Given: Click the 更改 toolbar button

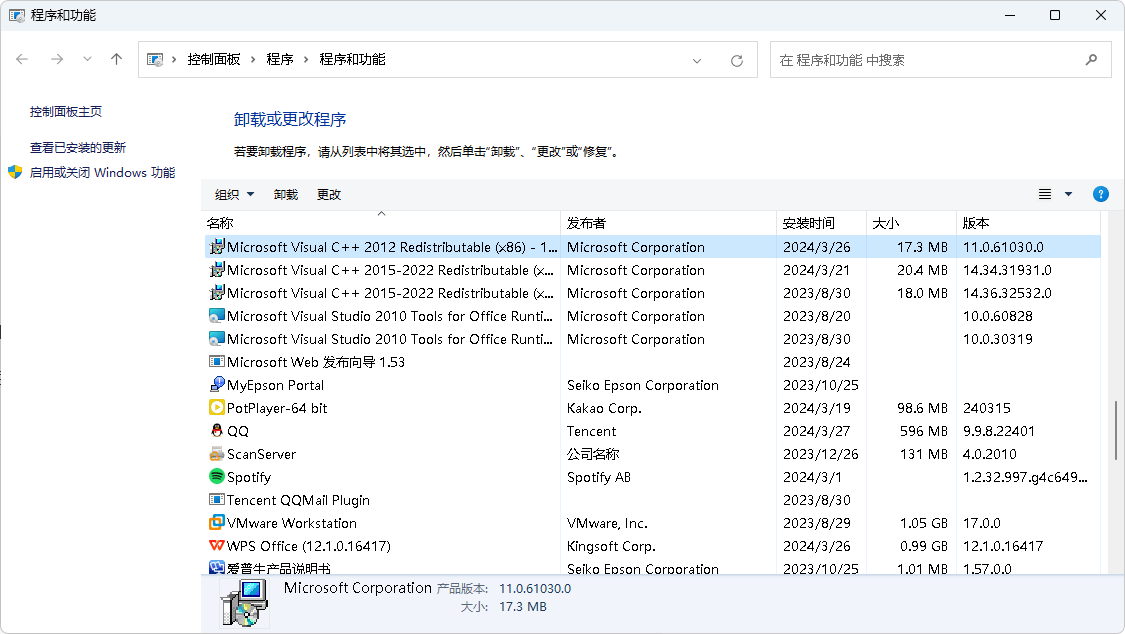Looking at the screenshot, I should tap(329, 194).
